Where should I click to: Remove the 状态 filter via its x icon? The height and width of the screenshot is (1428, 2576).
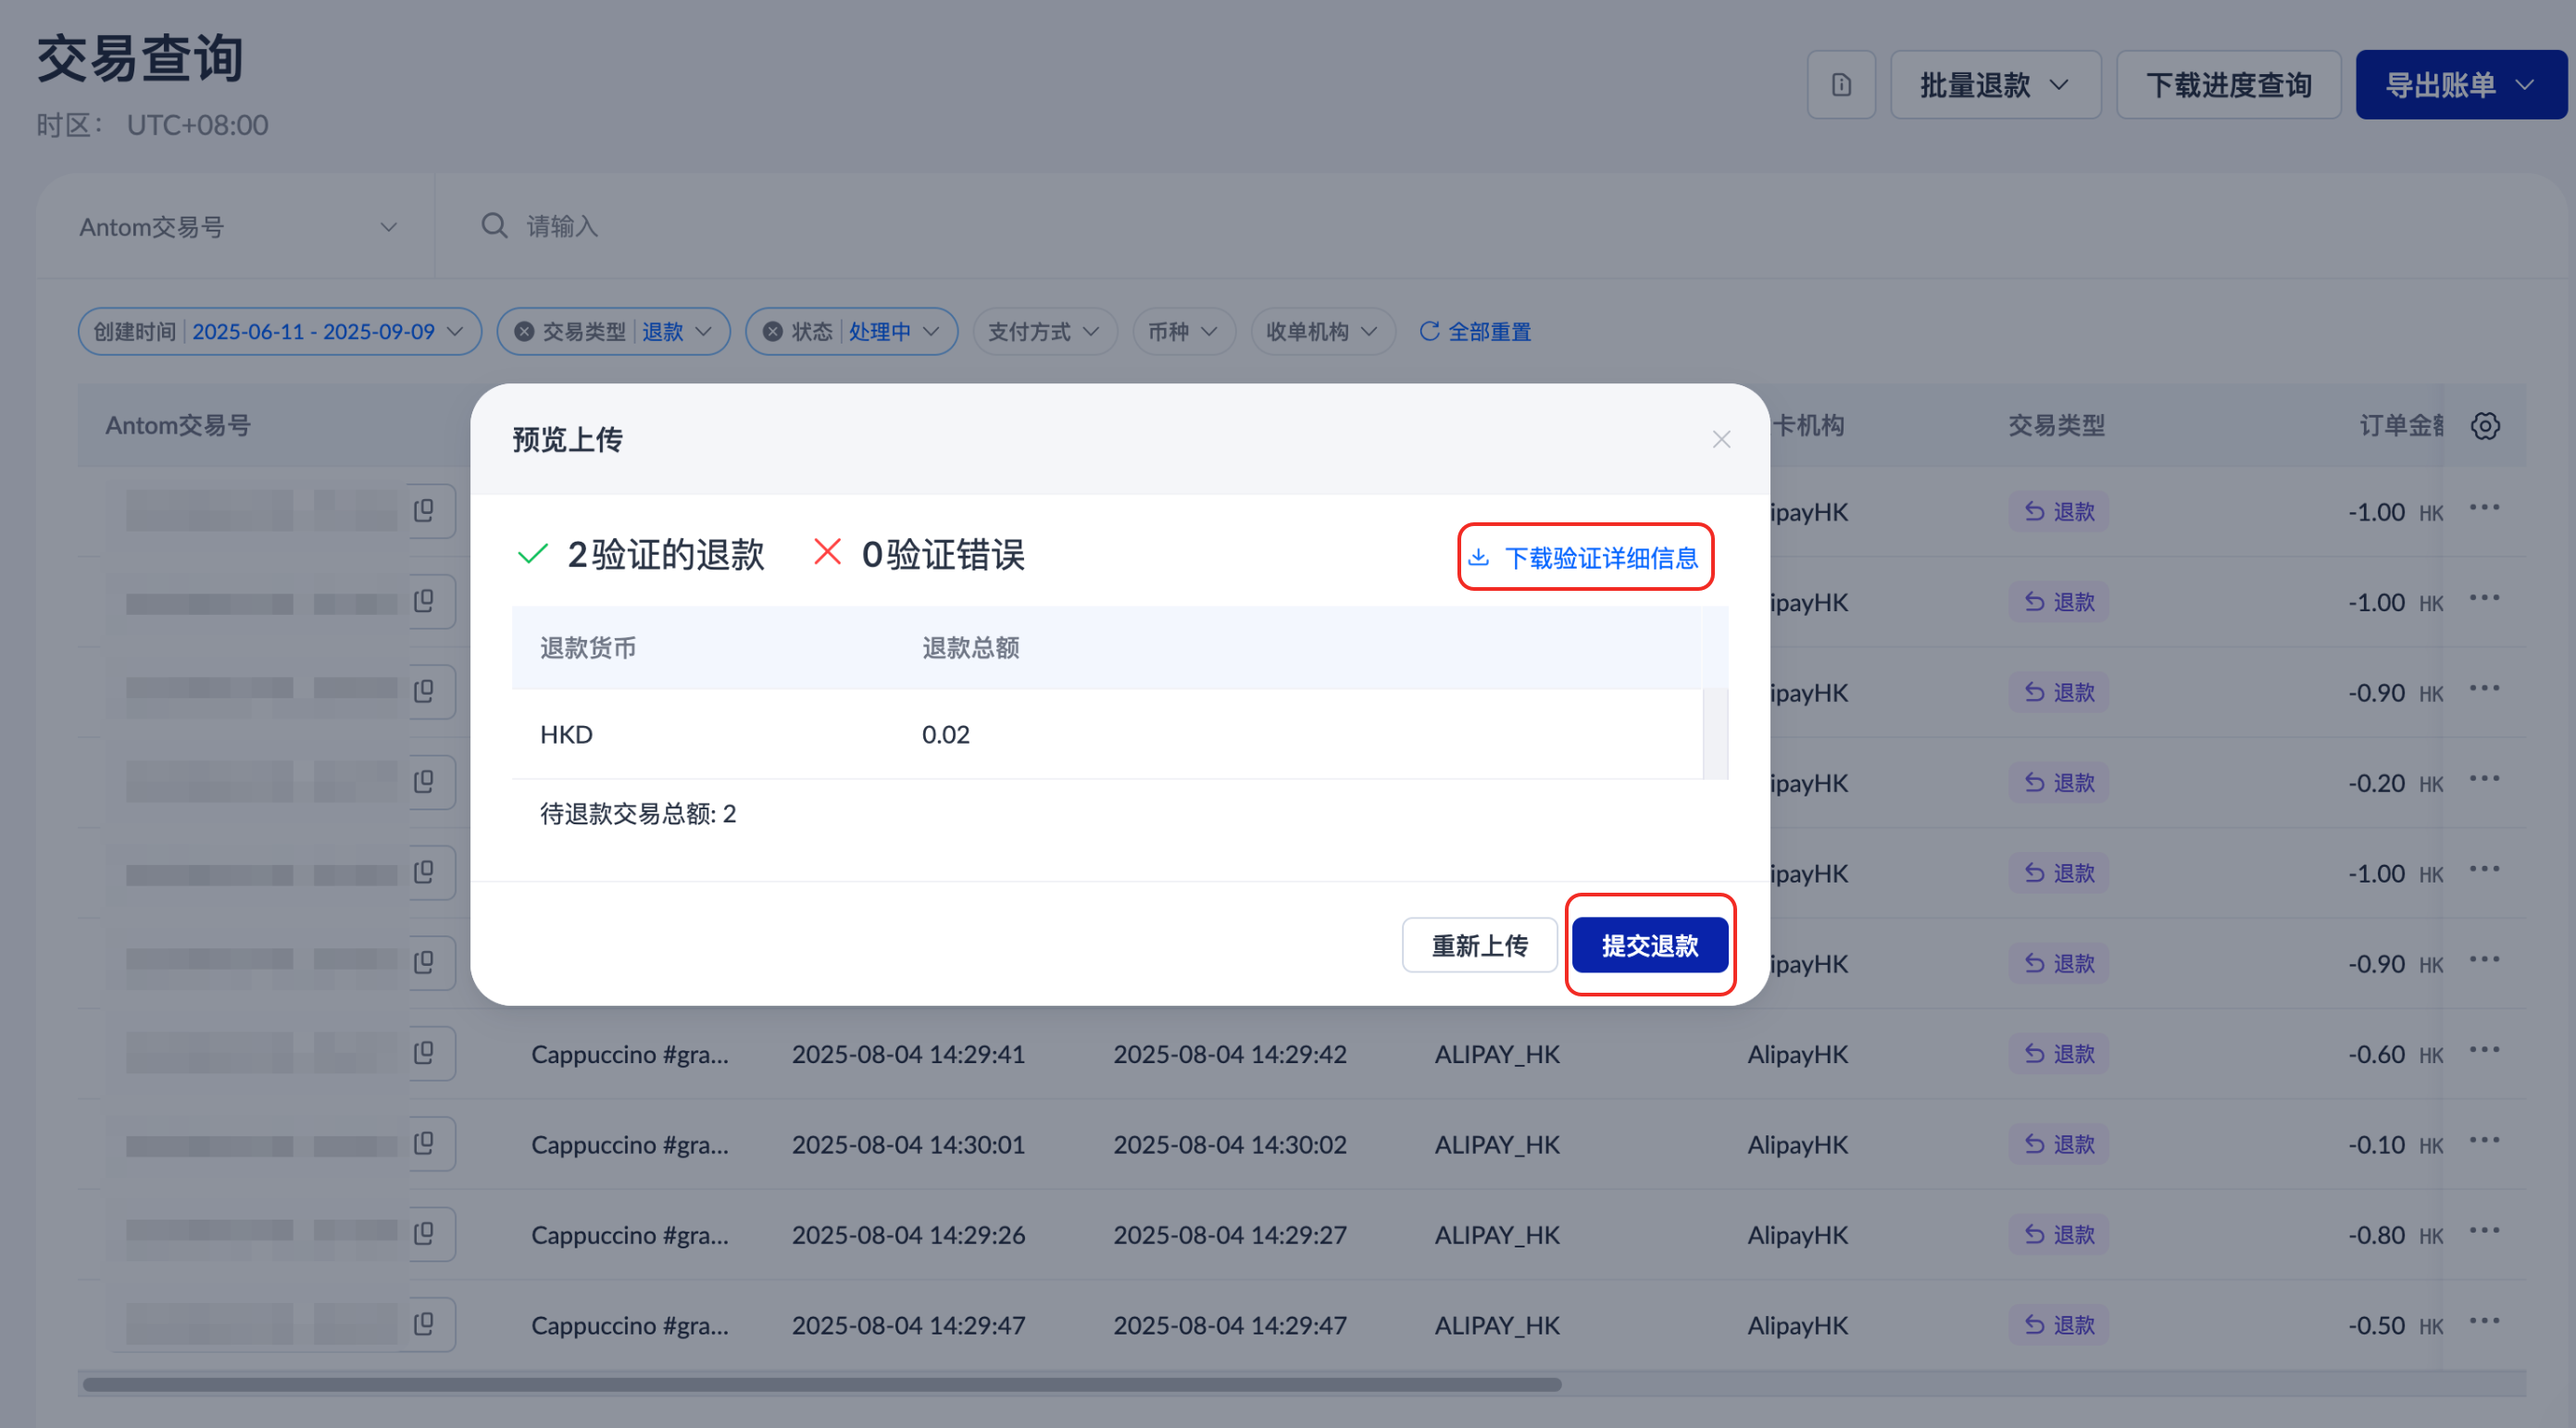[x=773, y=332]
